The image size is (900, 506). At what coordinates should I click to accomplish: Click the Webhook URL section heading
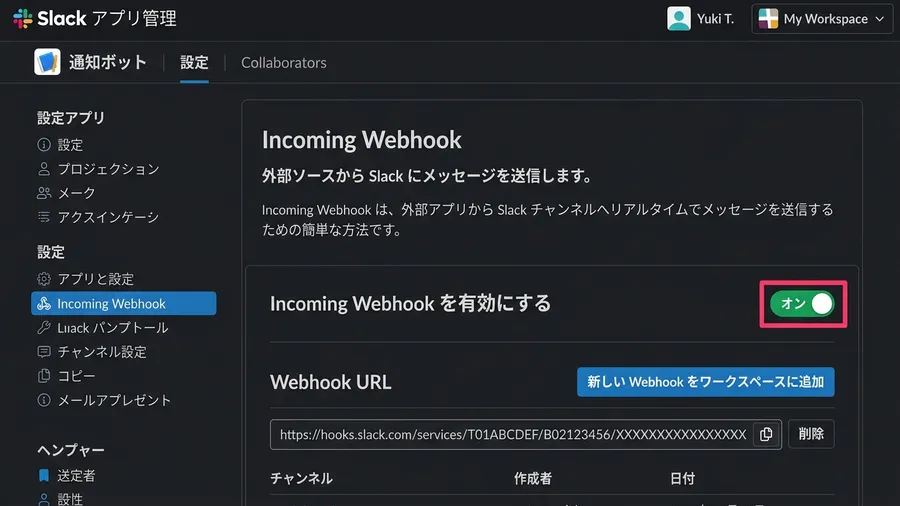pos(331,382)
